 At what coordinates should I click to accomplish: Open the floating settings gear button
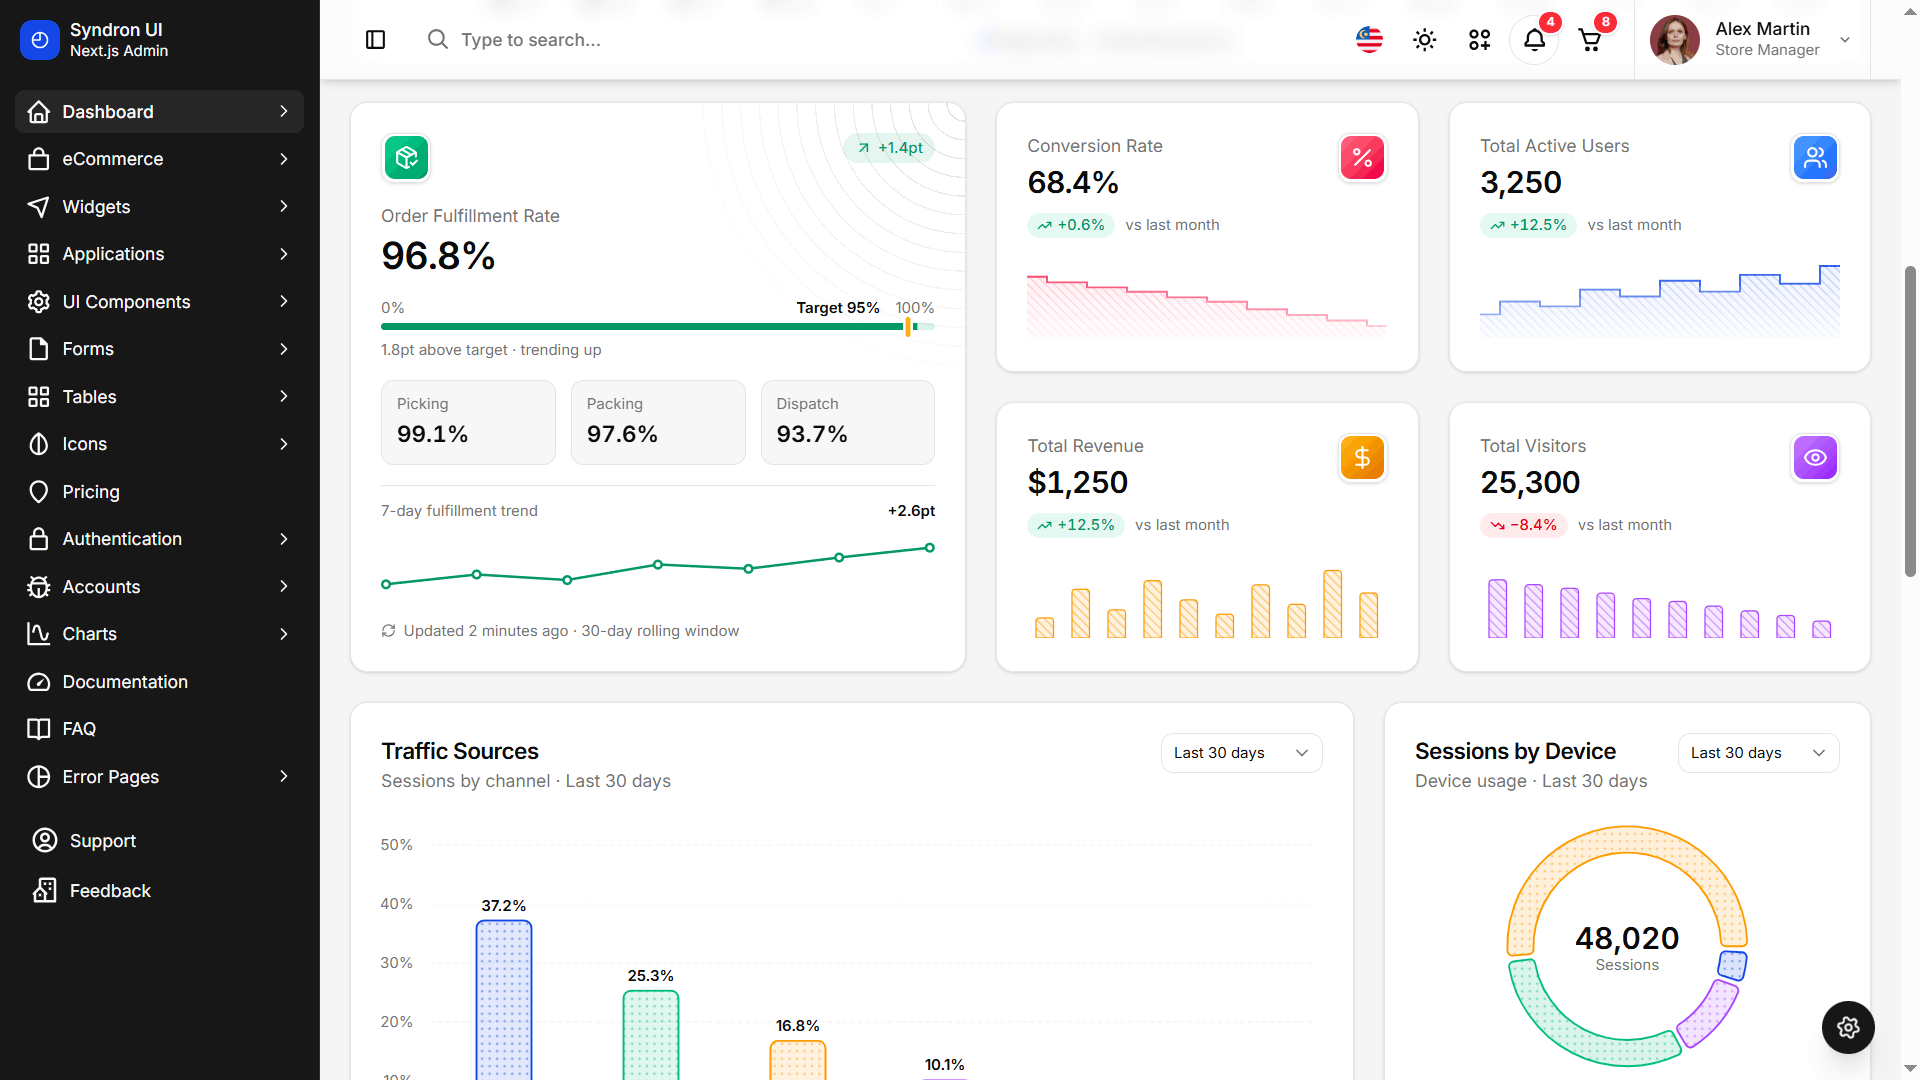point(1848,1027)
